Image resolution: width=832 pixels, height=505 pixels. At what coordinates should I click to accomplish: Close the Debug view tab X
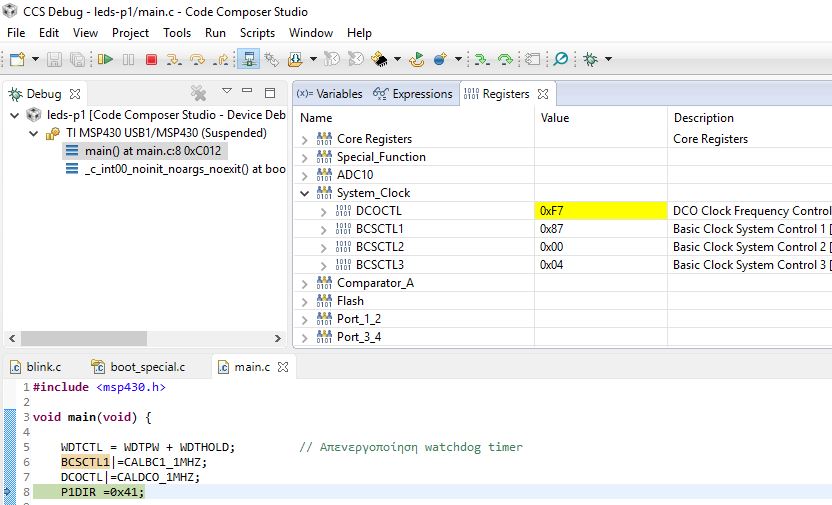pyautogui.click(x=75, y=94)
